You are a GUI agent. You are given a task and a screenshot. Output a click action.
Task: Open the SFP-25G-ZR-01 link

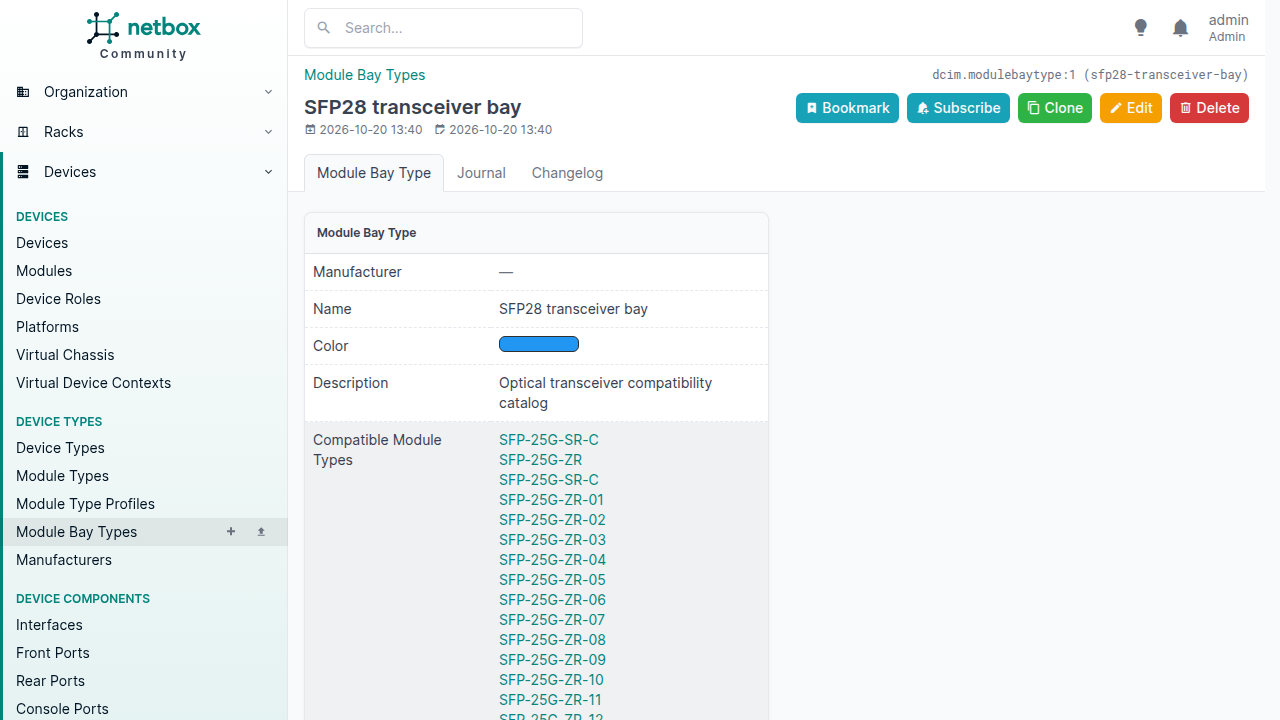click(x=551, y=500)
